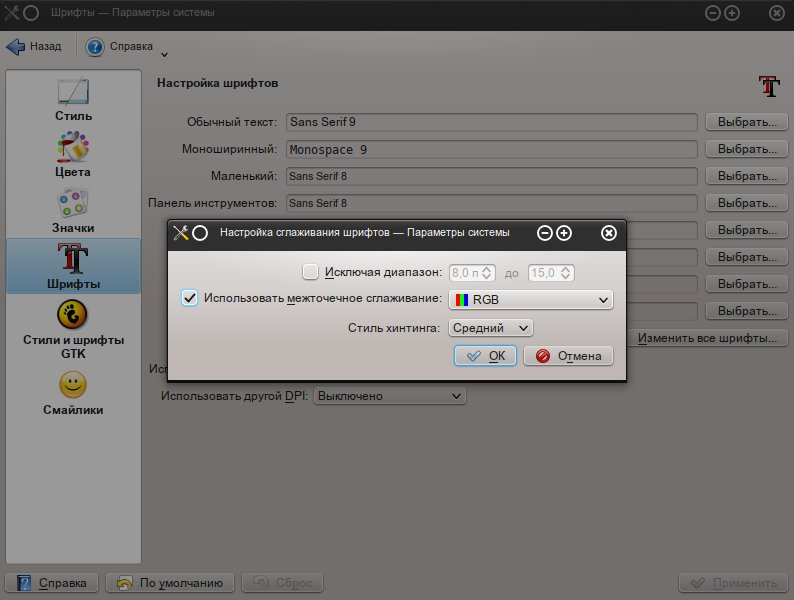Open the dropdown arrow under Справка toolbar button
Image resolution: width=794 pixels, height=600 pixels.
(164, 54)
